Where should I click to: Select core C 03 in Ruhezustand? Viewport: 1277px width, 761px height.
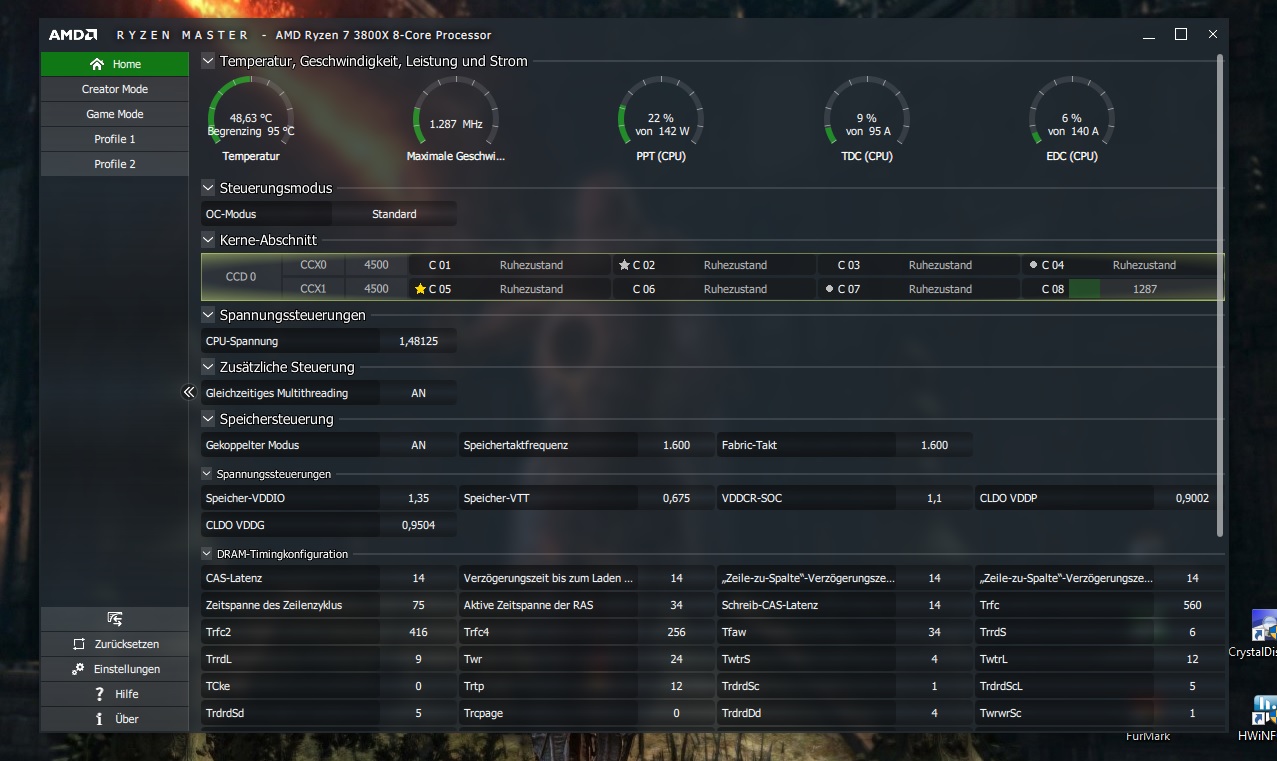click(x=917, y=265)
